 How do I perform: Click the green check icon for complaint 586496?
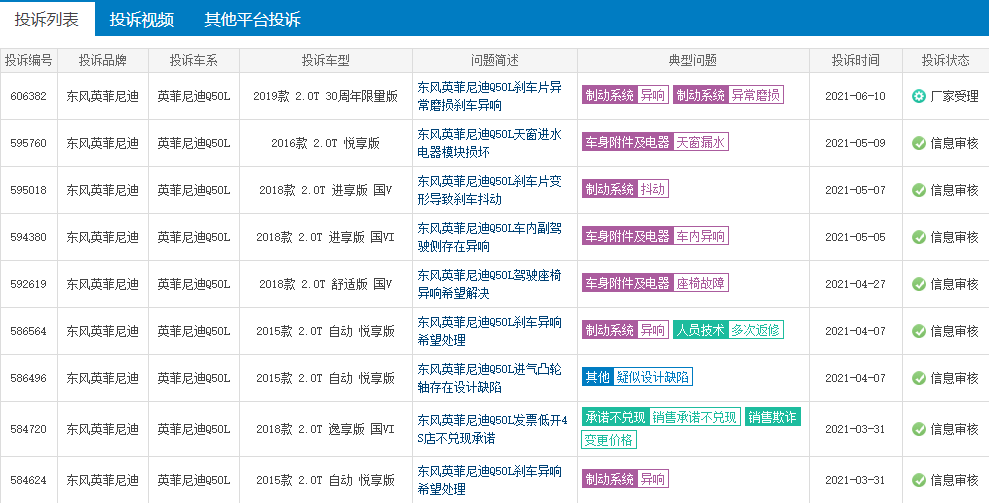point(918,378)
